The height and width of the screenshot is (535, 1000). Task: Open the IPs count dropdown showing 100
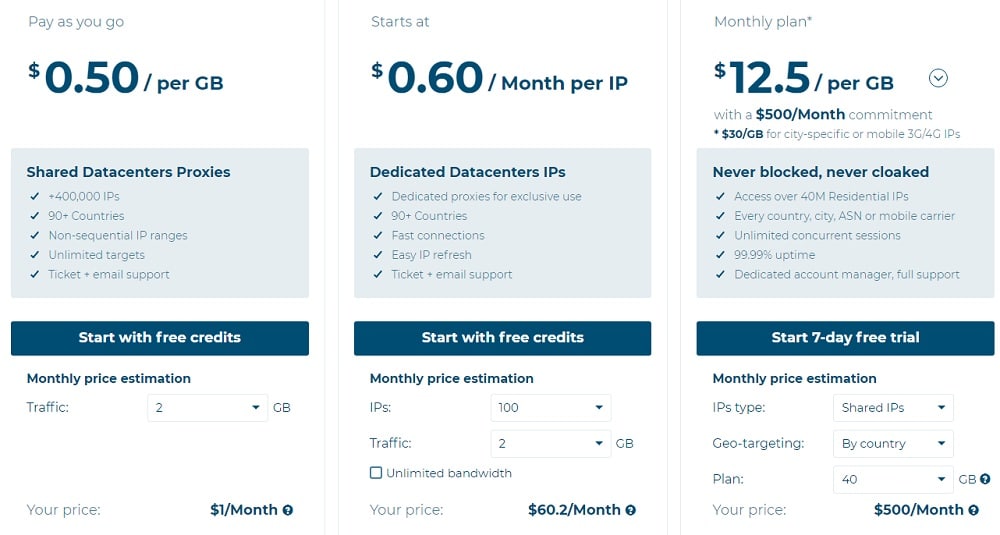tap(550, 407)
